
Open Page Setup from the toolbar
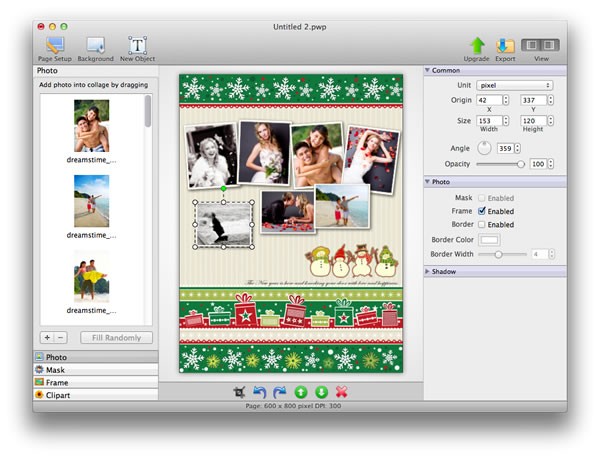(x=54, y=45)
